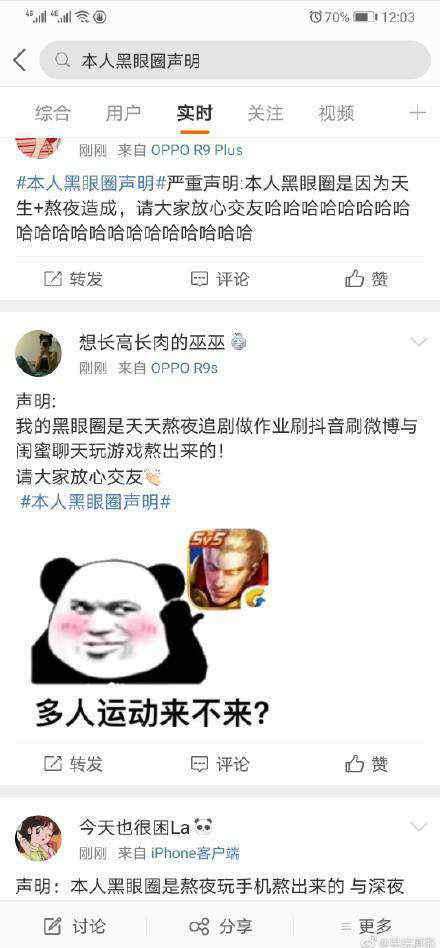
Task: Tap the magnifier icon in search field
Action: [62, 60]
